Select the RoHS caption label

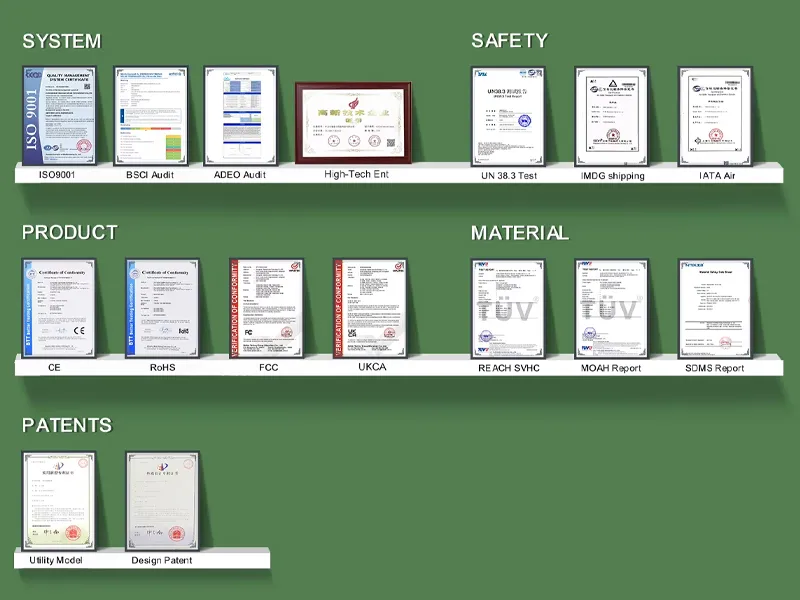point(162,368)
